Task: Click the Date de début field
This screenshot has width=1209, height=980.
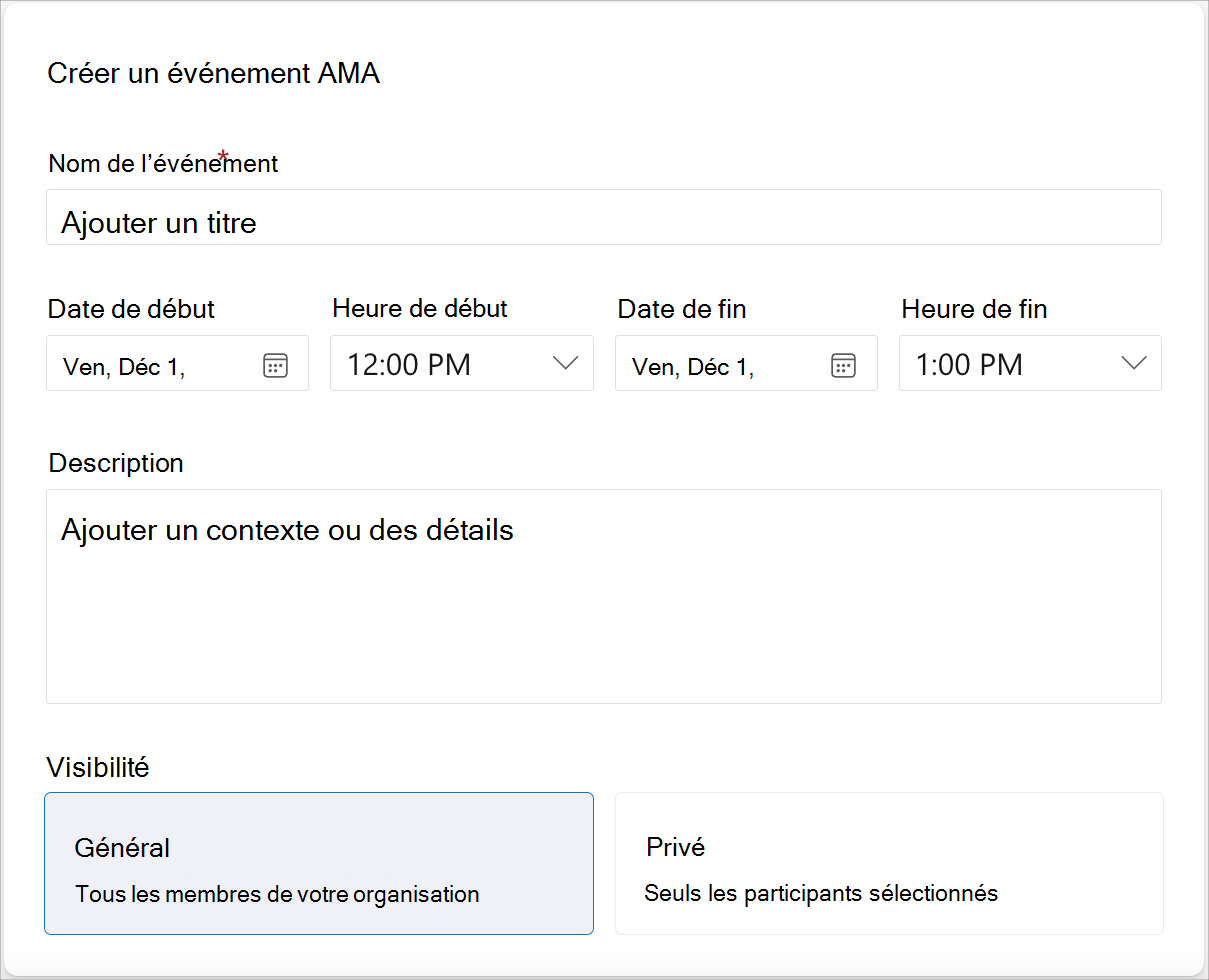Action: point(177,363)
